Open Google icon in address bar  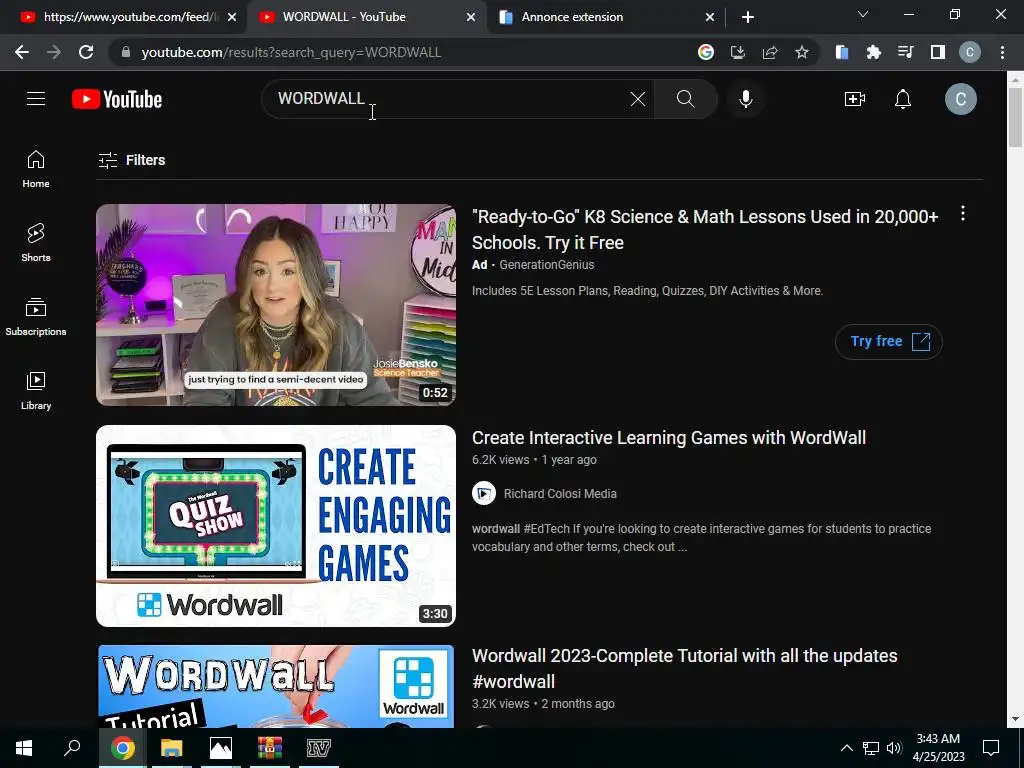click(x=705, y=52)
